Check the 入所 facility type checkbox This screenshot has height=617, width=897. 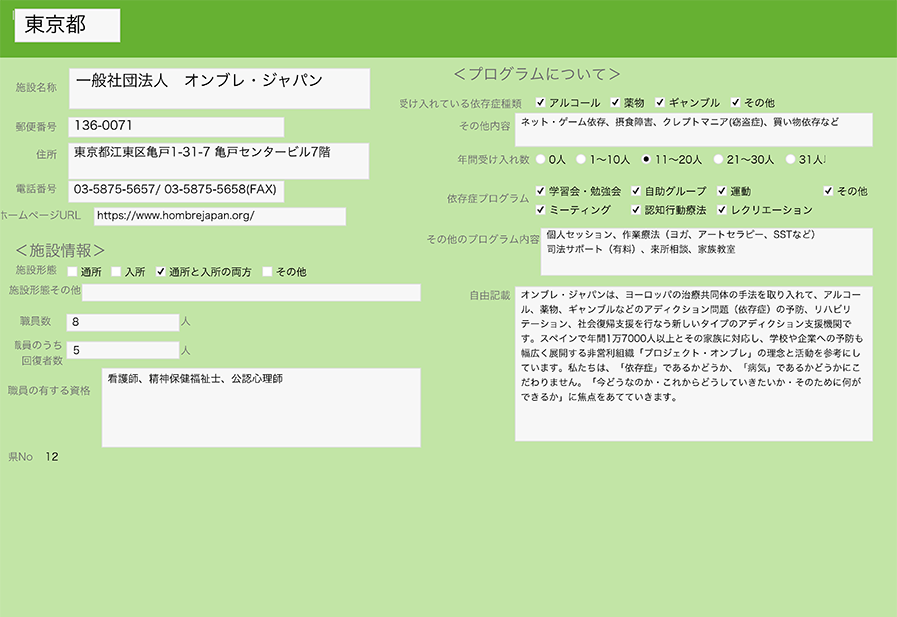point(117,271)
